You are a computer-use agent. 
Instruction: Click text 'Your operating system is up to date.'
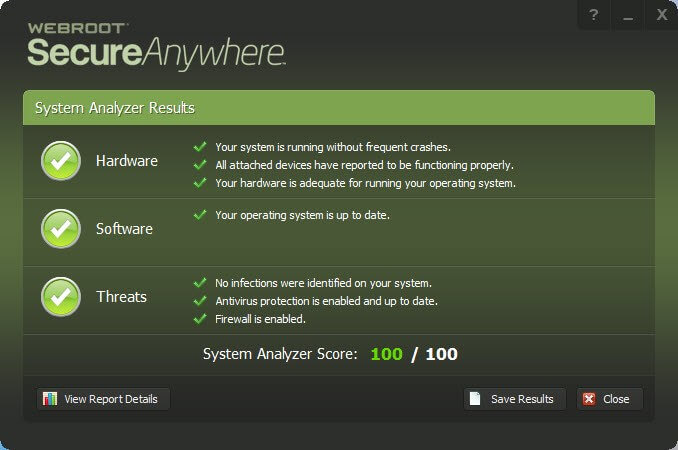click(303, 215)
